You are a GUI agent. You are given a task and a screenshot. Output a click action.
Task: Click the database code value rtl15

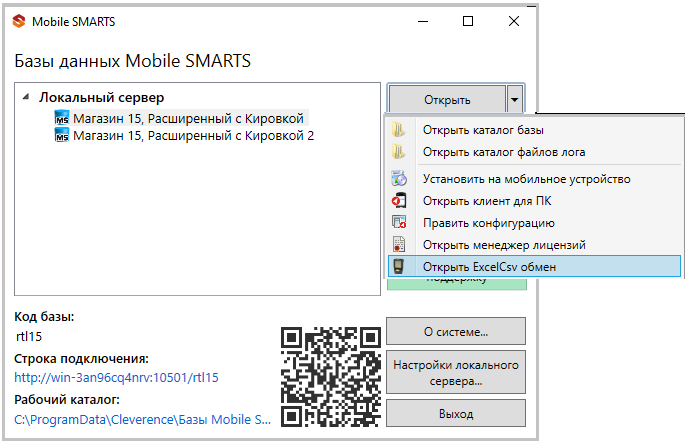29,336
